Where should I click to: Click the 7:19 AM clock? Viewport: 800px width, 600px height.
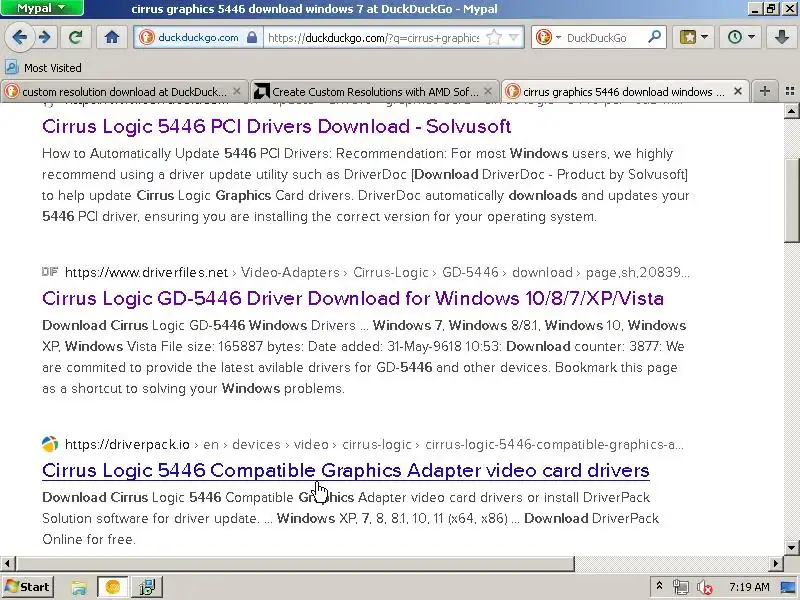(748, 587)
